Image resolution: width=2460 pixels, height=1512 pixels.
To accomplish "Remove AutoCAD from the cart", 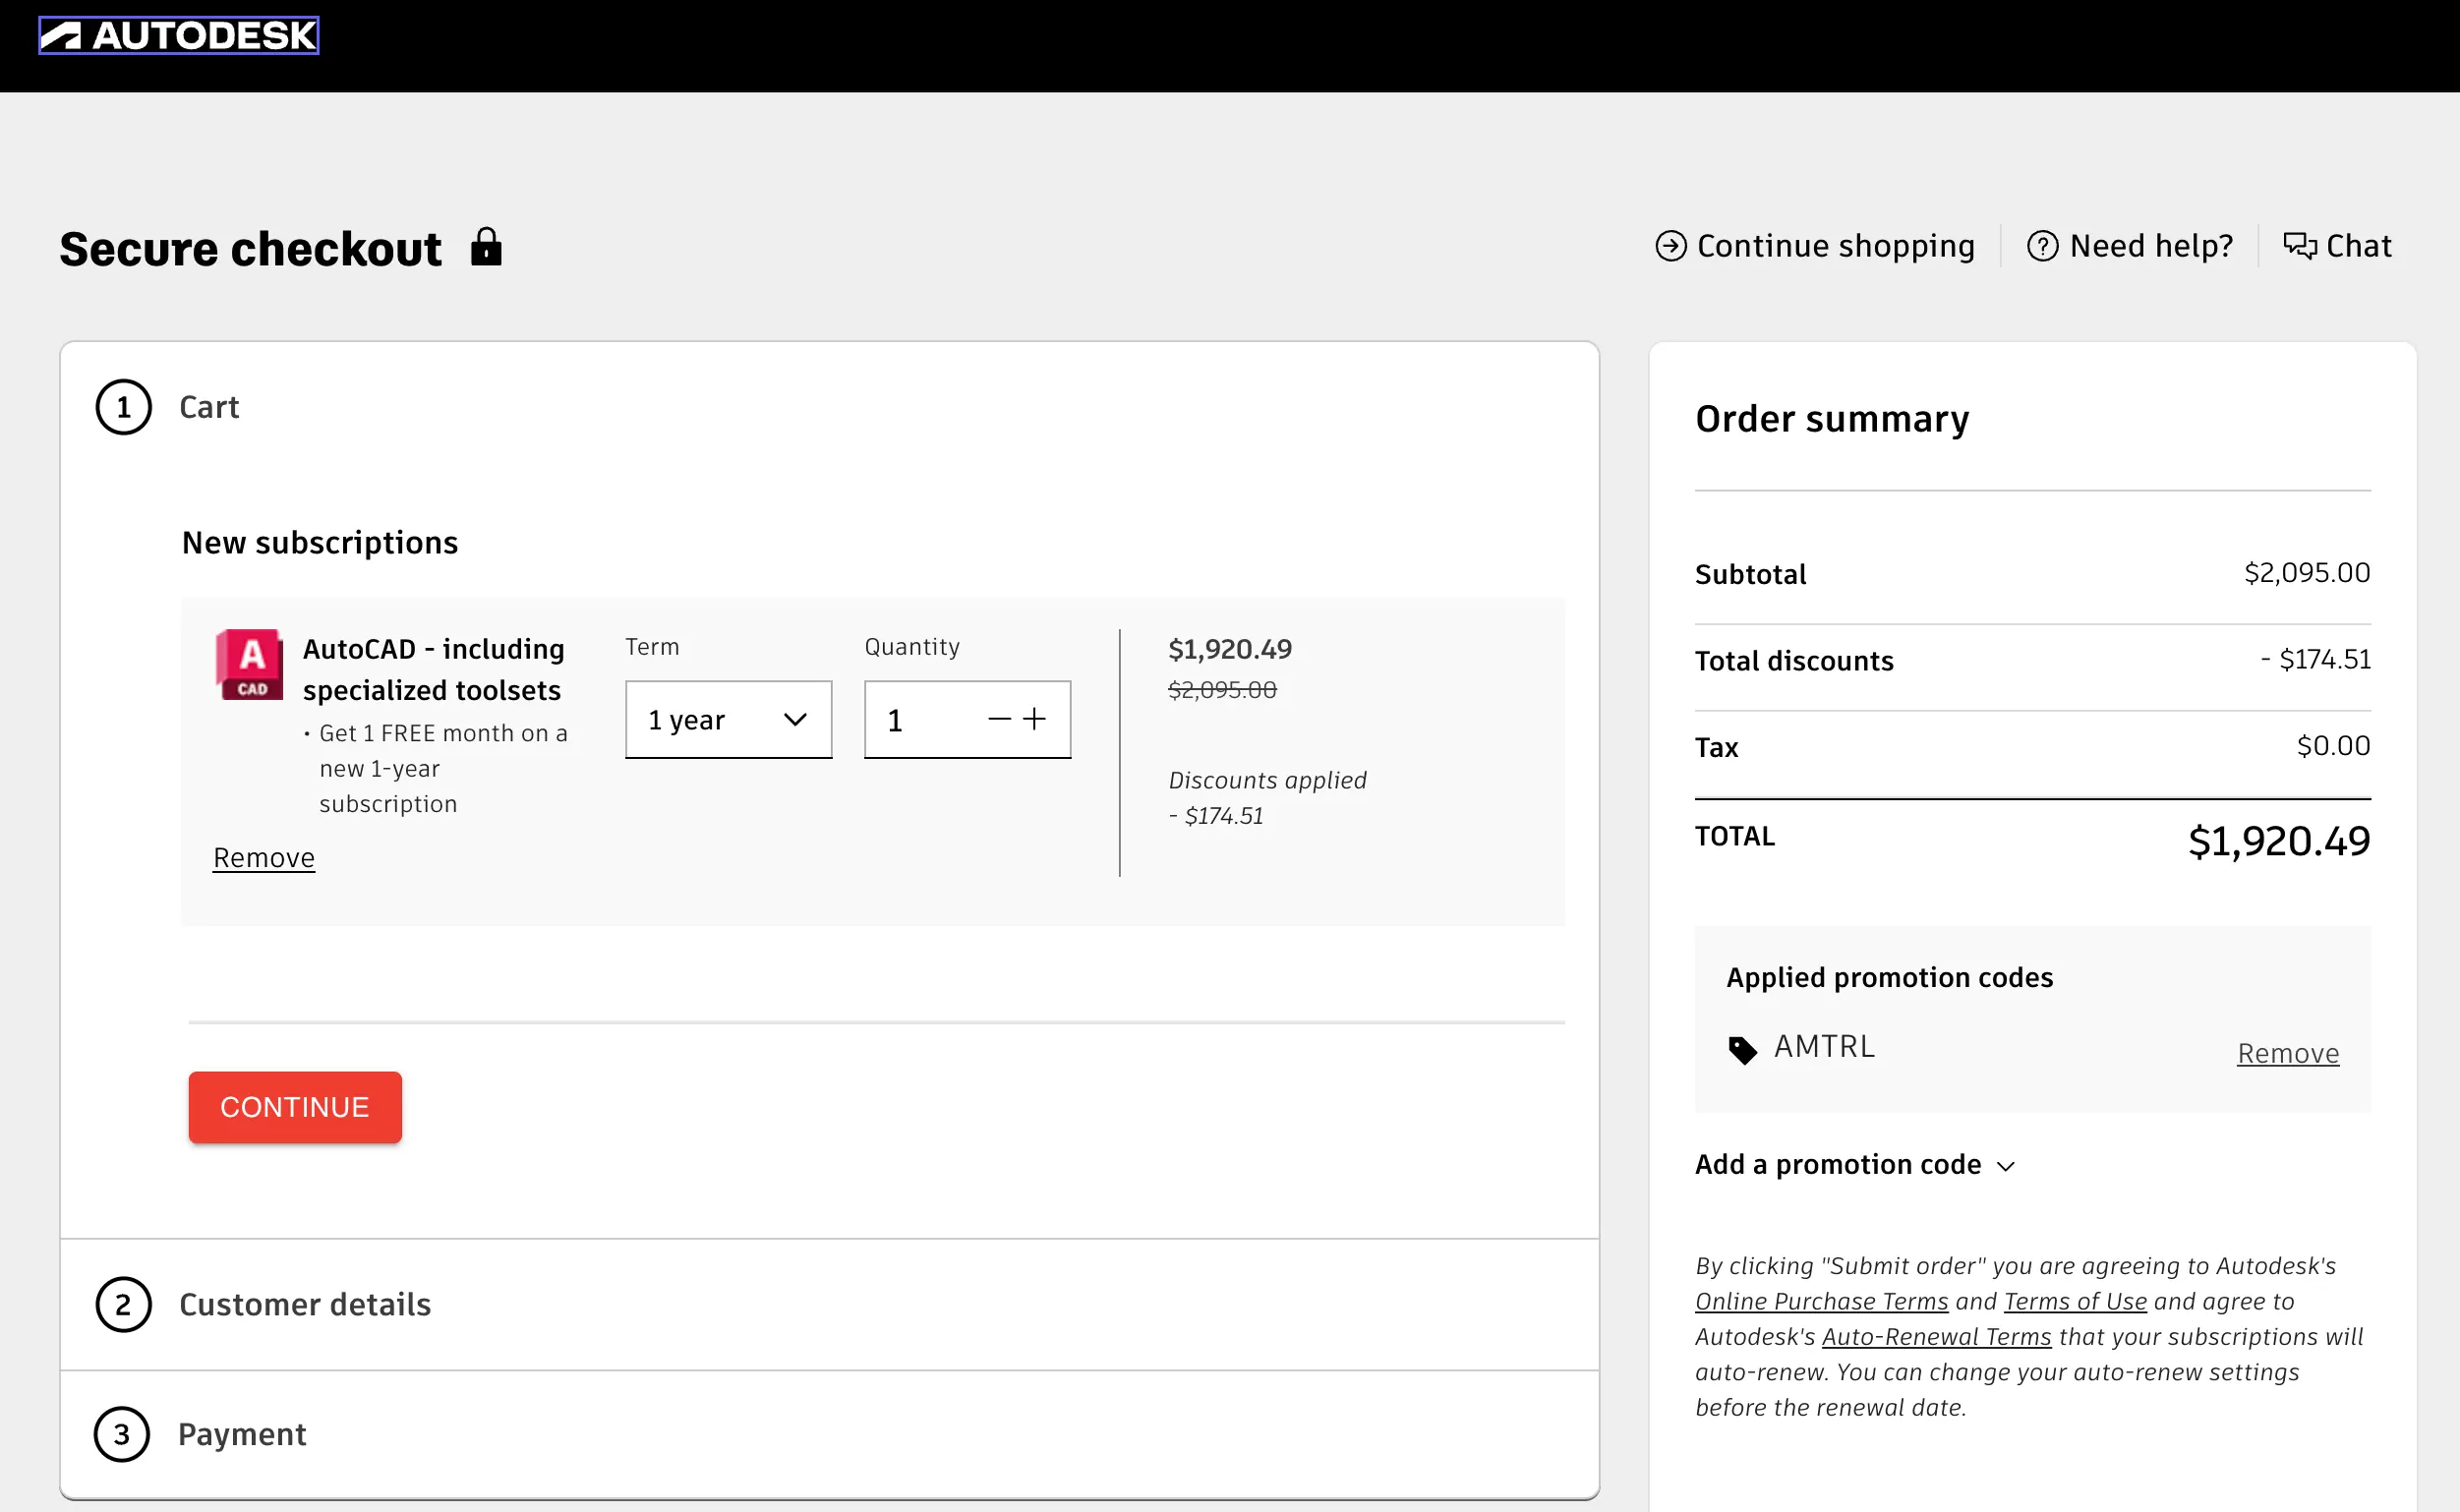I will click(264, 858).
